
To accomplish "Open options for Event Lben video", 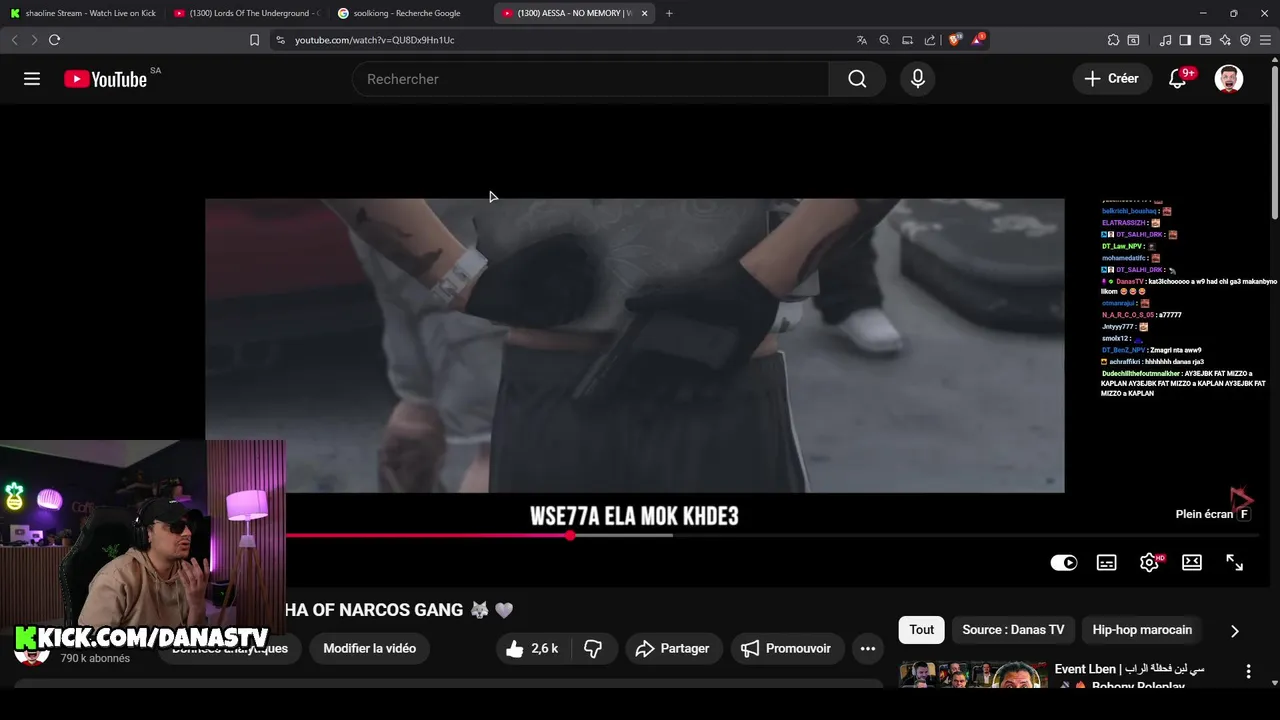I will click(1248, 672).
